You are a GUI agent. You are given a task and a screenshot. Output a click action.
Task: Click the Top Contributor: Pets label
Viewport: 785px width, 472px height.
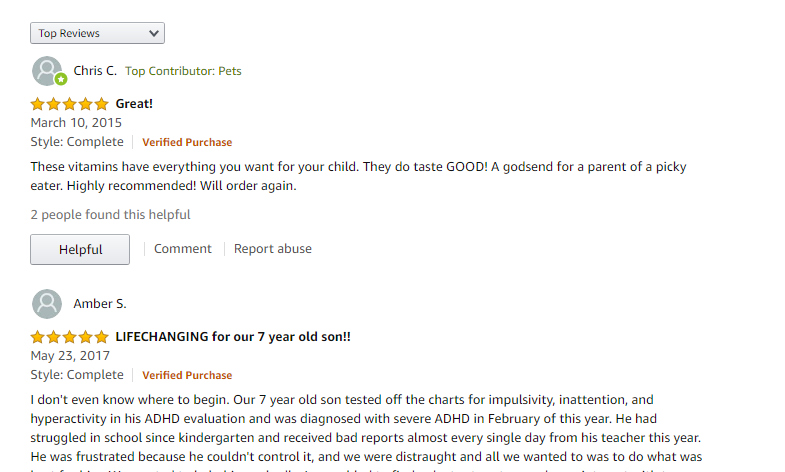tap(183, 71)
